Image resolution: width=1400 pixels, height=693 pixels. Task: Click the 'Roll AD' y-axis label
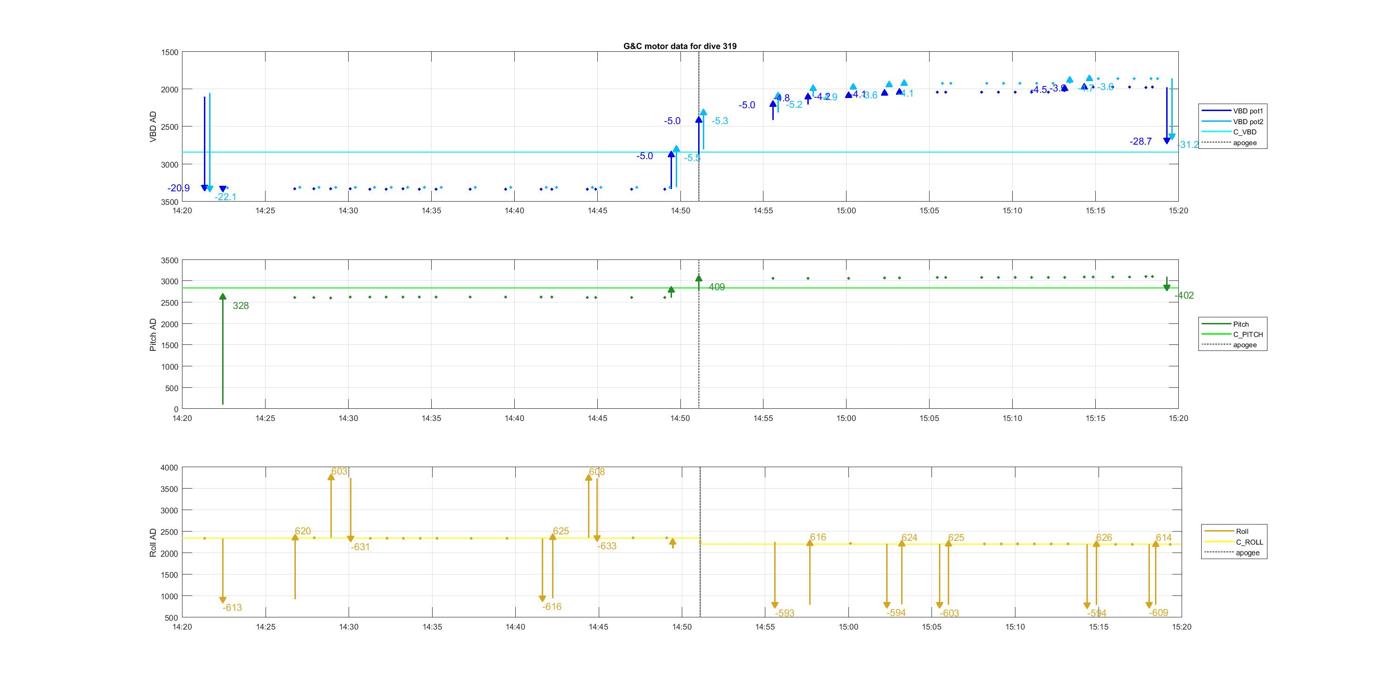pos(154,541)
